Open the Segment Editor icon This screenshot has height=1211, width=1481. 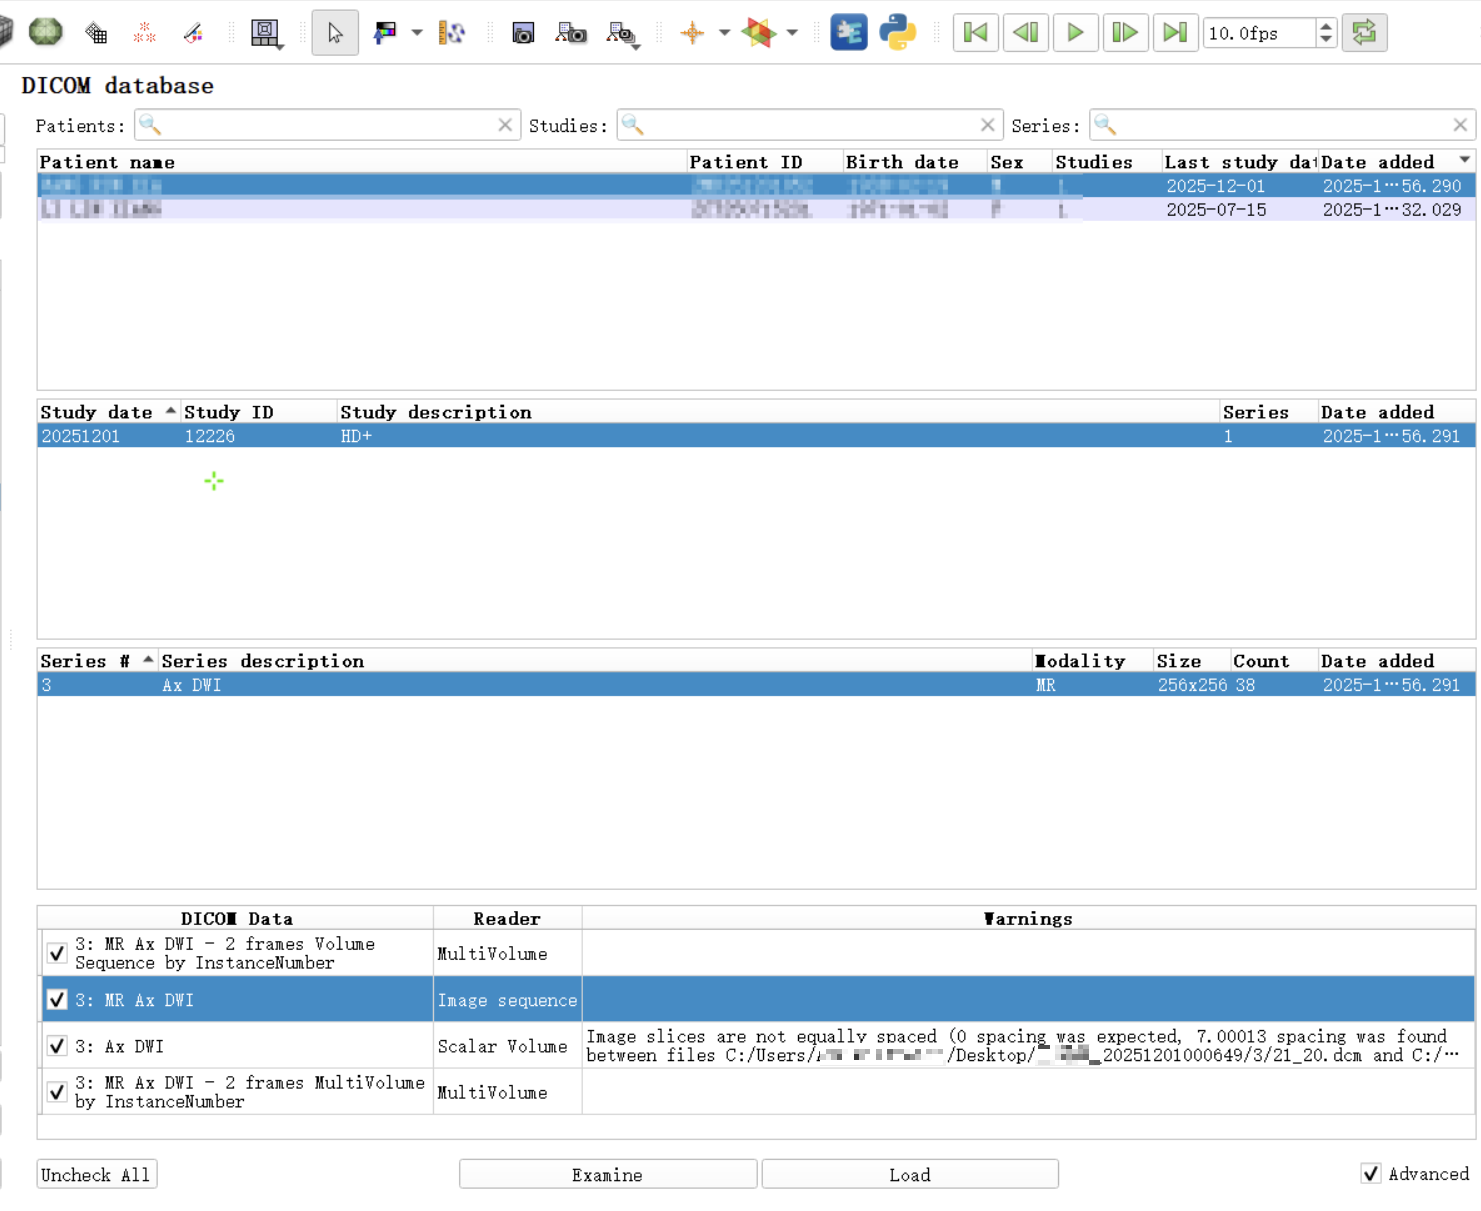[x=193, y=33]
